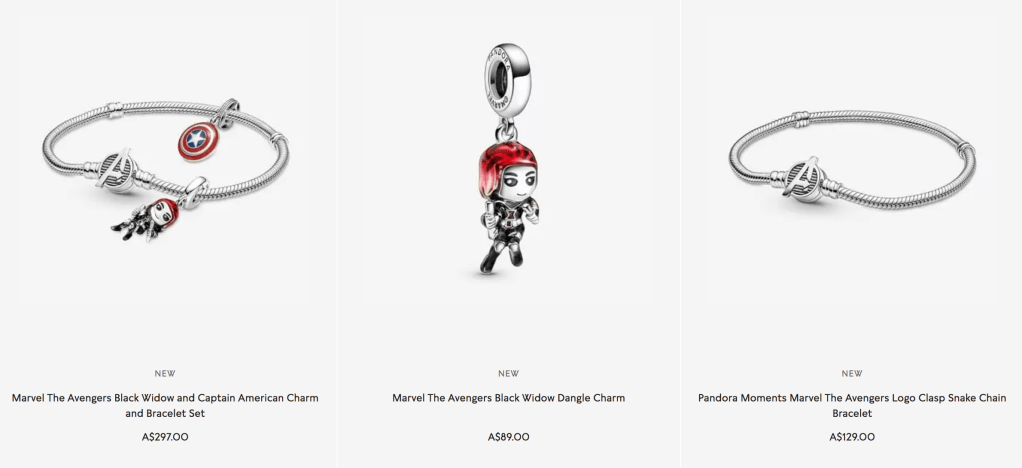This screenshot has width=1022, height=468.
Task: Click the NEW label above the Dangle Charm title
Action: (508, 373)
